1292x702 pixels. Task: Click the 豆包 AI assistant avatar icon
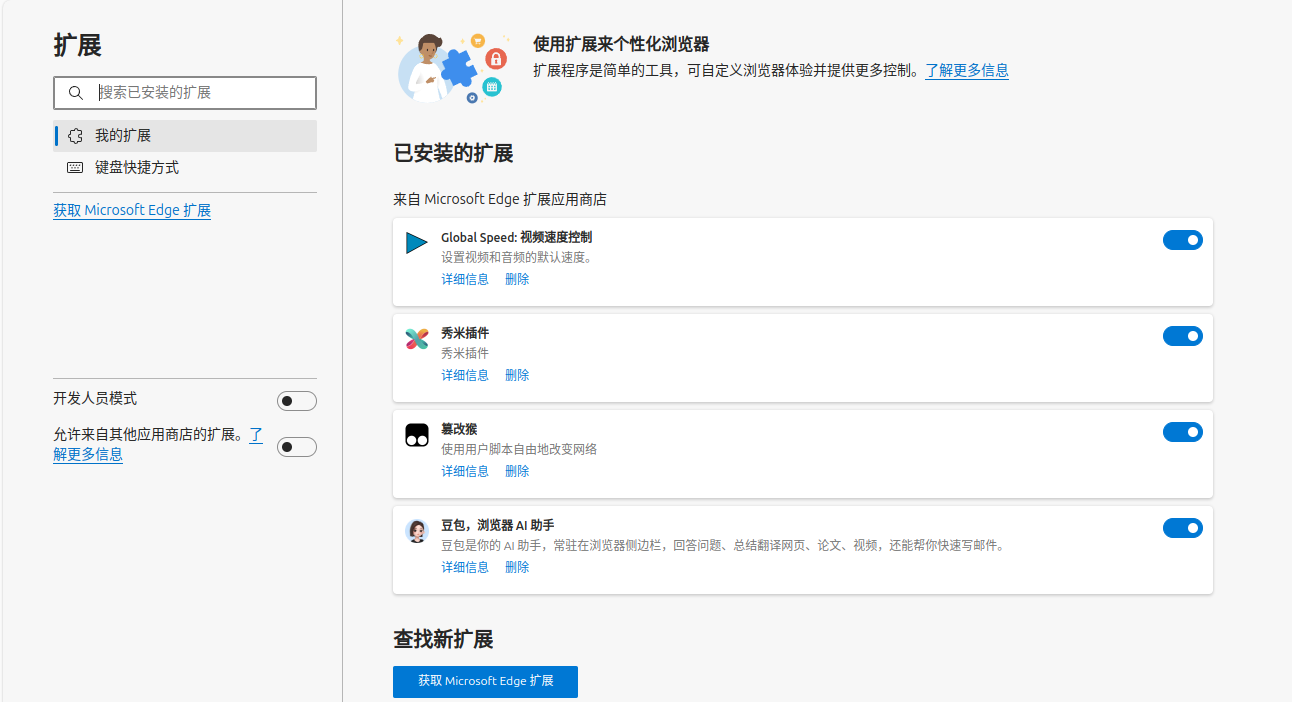tap(417, 531)
